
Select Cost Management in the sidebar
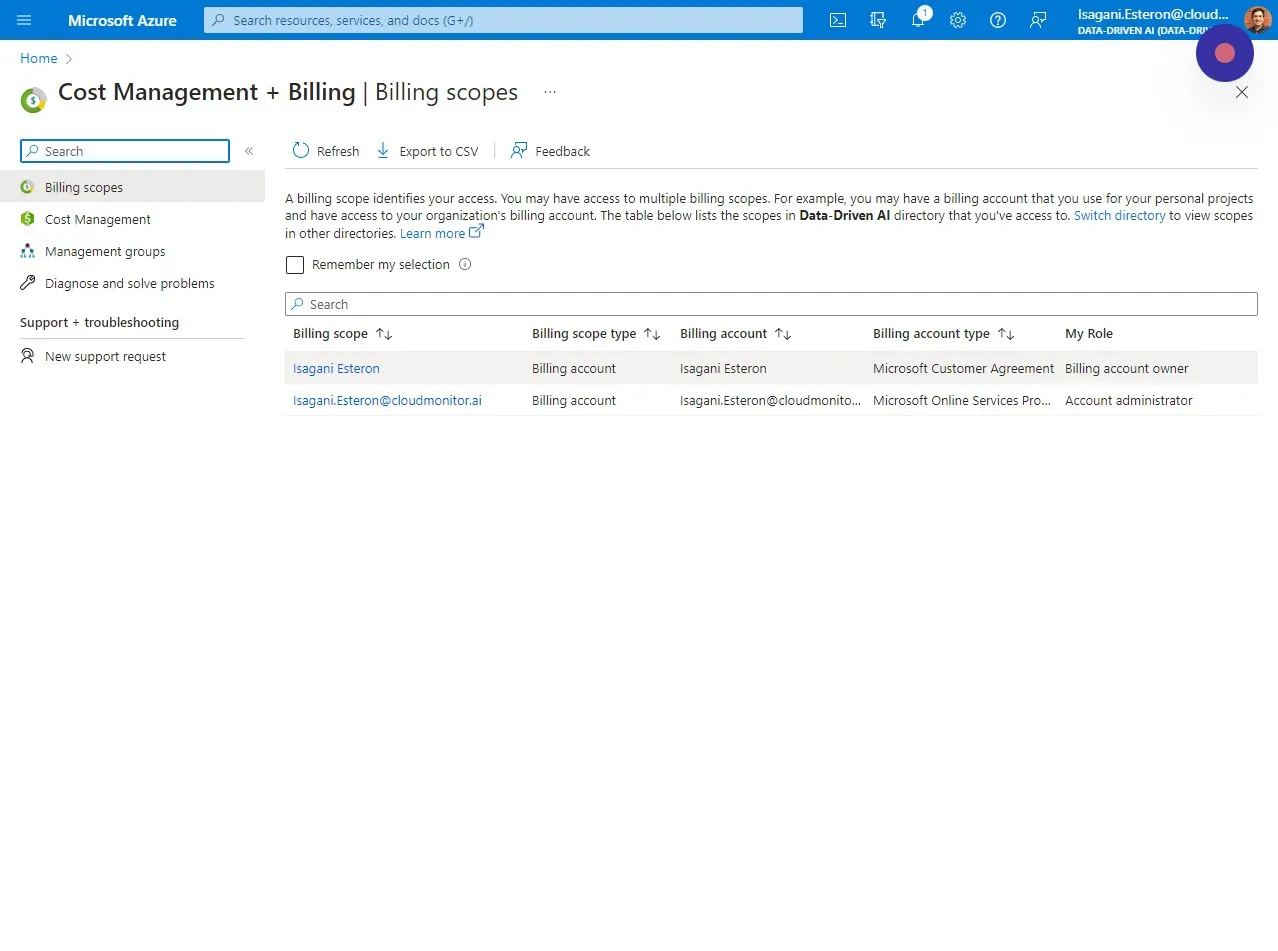[132, 219]
